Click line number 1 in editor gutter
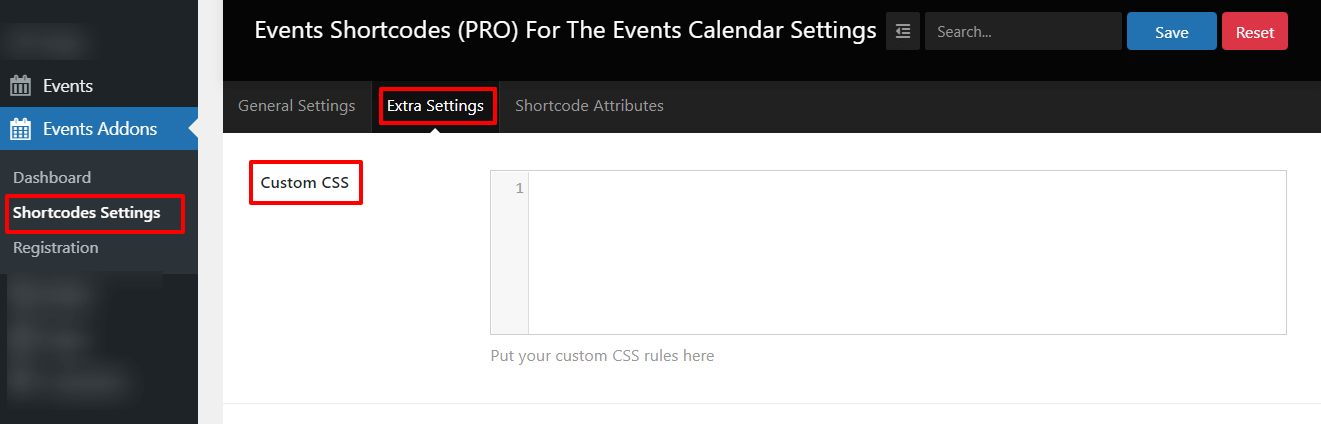Viewport: 1321px width, 424px height. 519,188
